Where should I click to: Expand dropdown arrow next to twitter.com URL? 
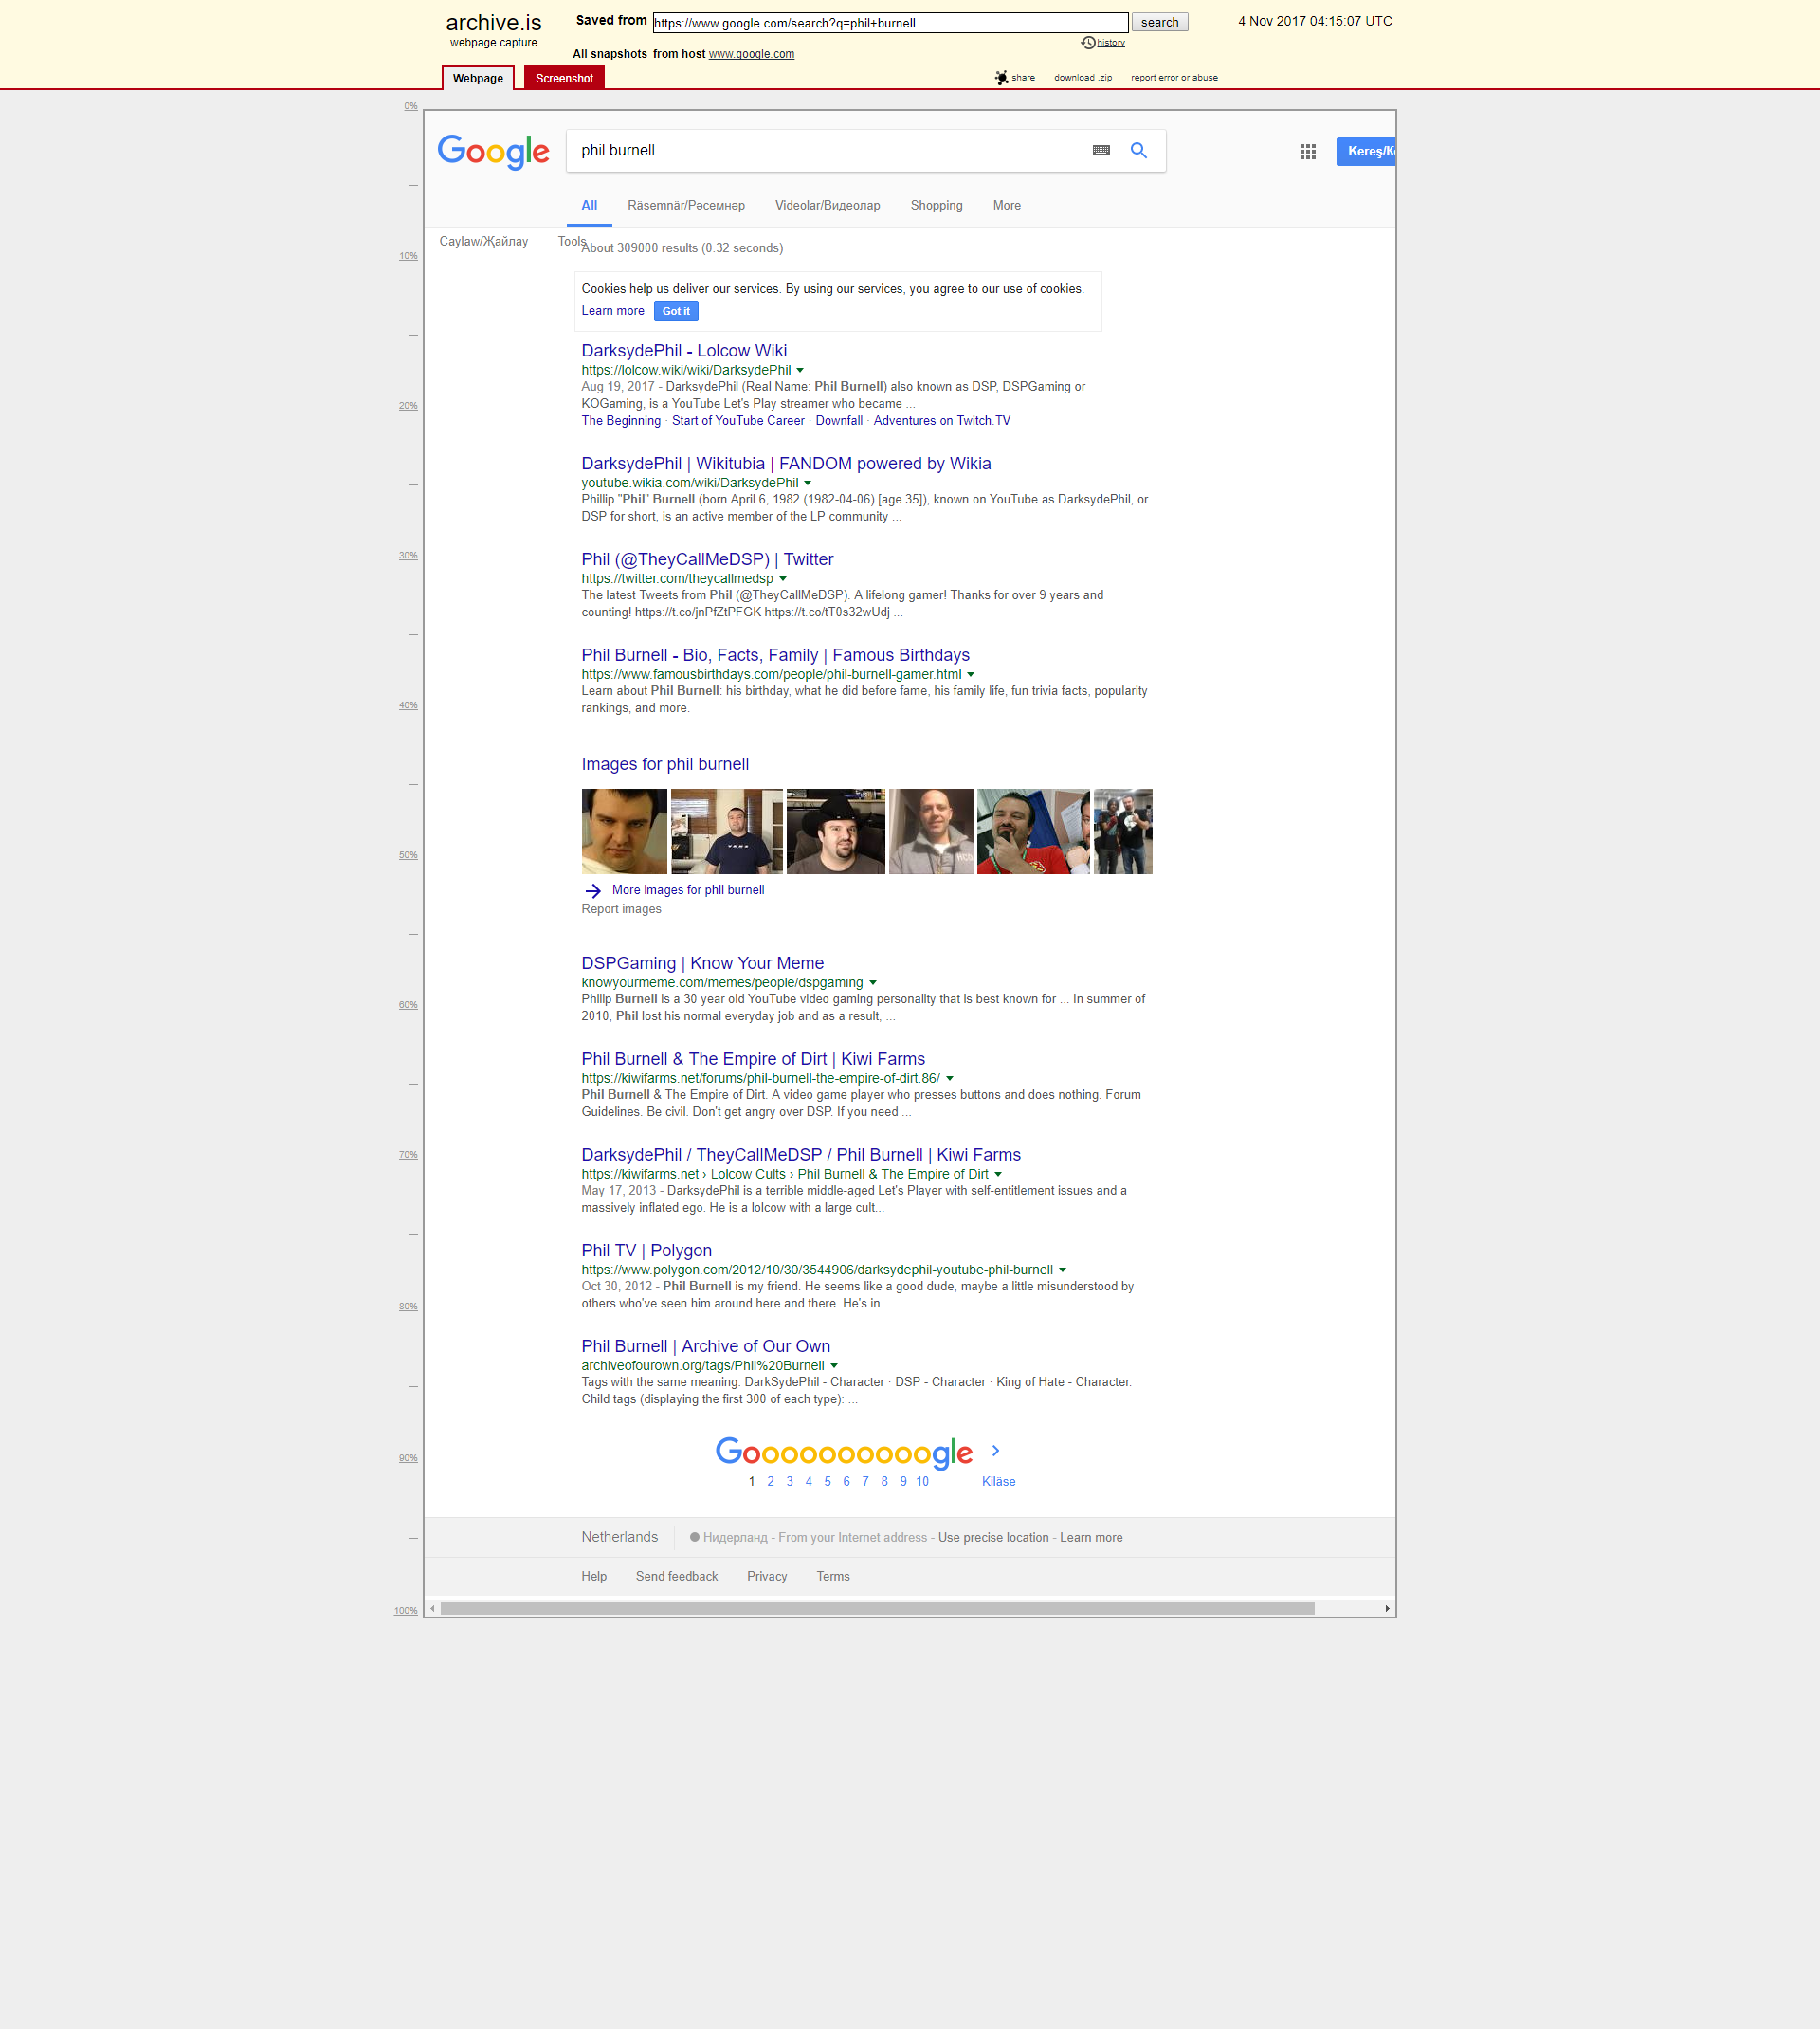[783, 579]
